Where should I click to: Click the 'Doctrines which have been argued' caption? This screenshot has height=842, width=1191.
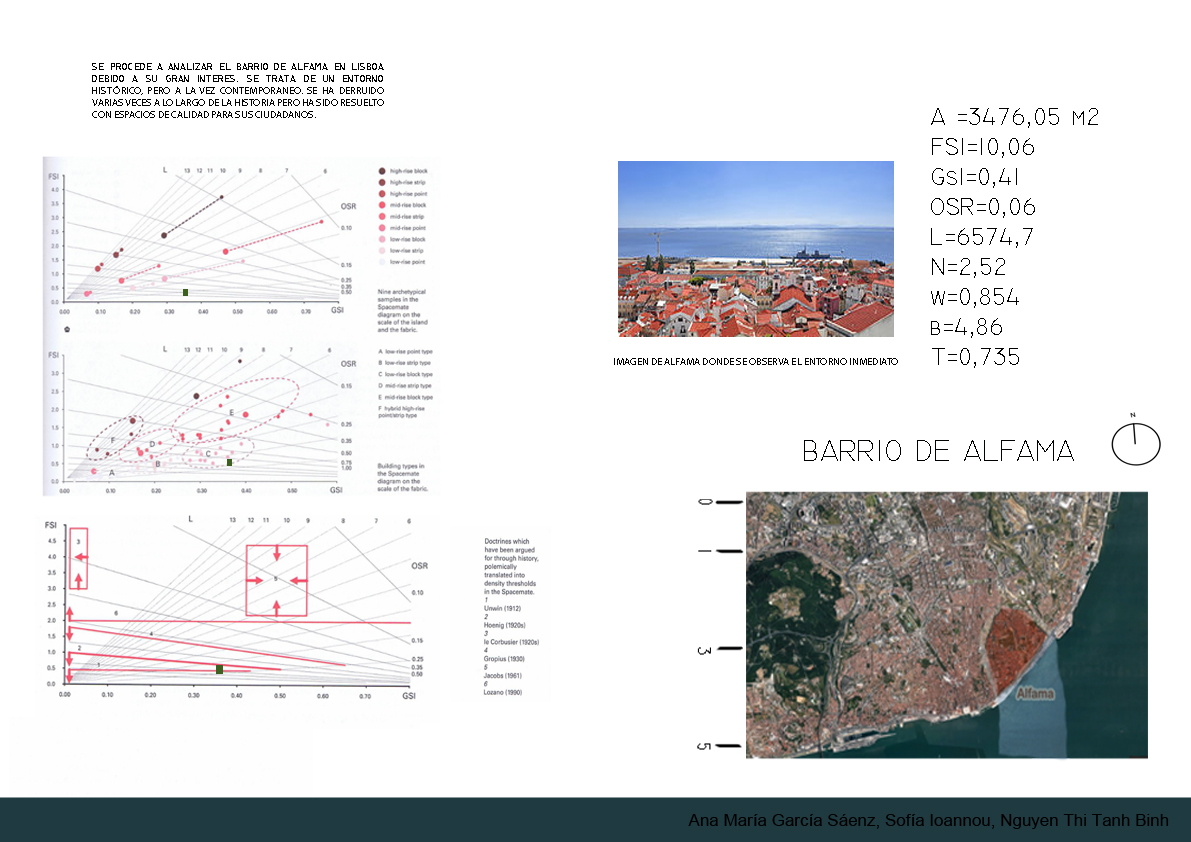[x=511, y=566]
